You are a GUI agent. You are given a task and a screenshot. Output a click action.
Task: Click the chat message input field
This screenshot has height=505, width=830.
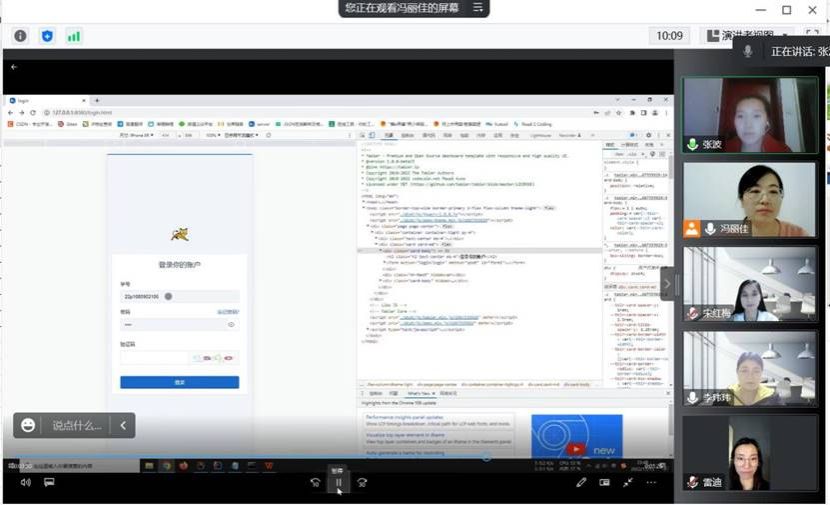[x=77, y=425]
